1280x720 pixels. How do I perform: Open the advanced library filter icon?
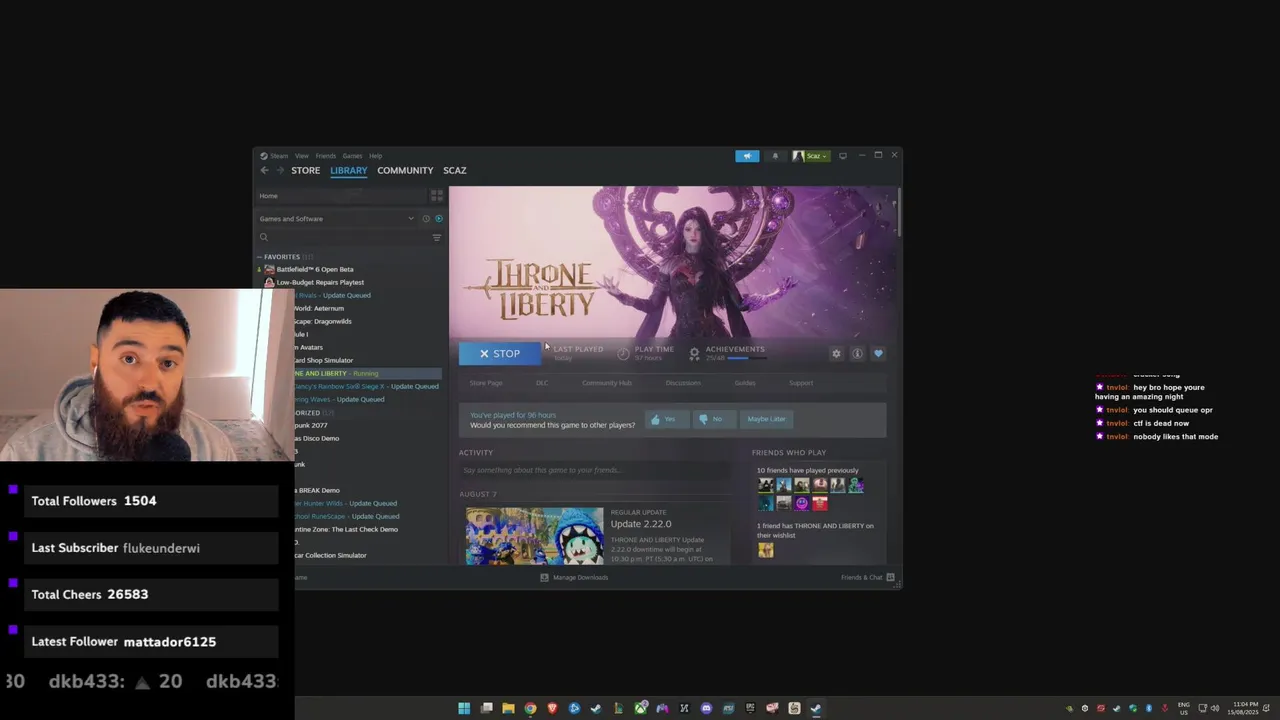pos(437,237)
